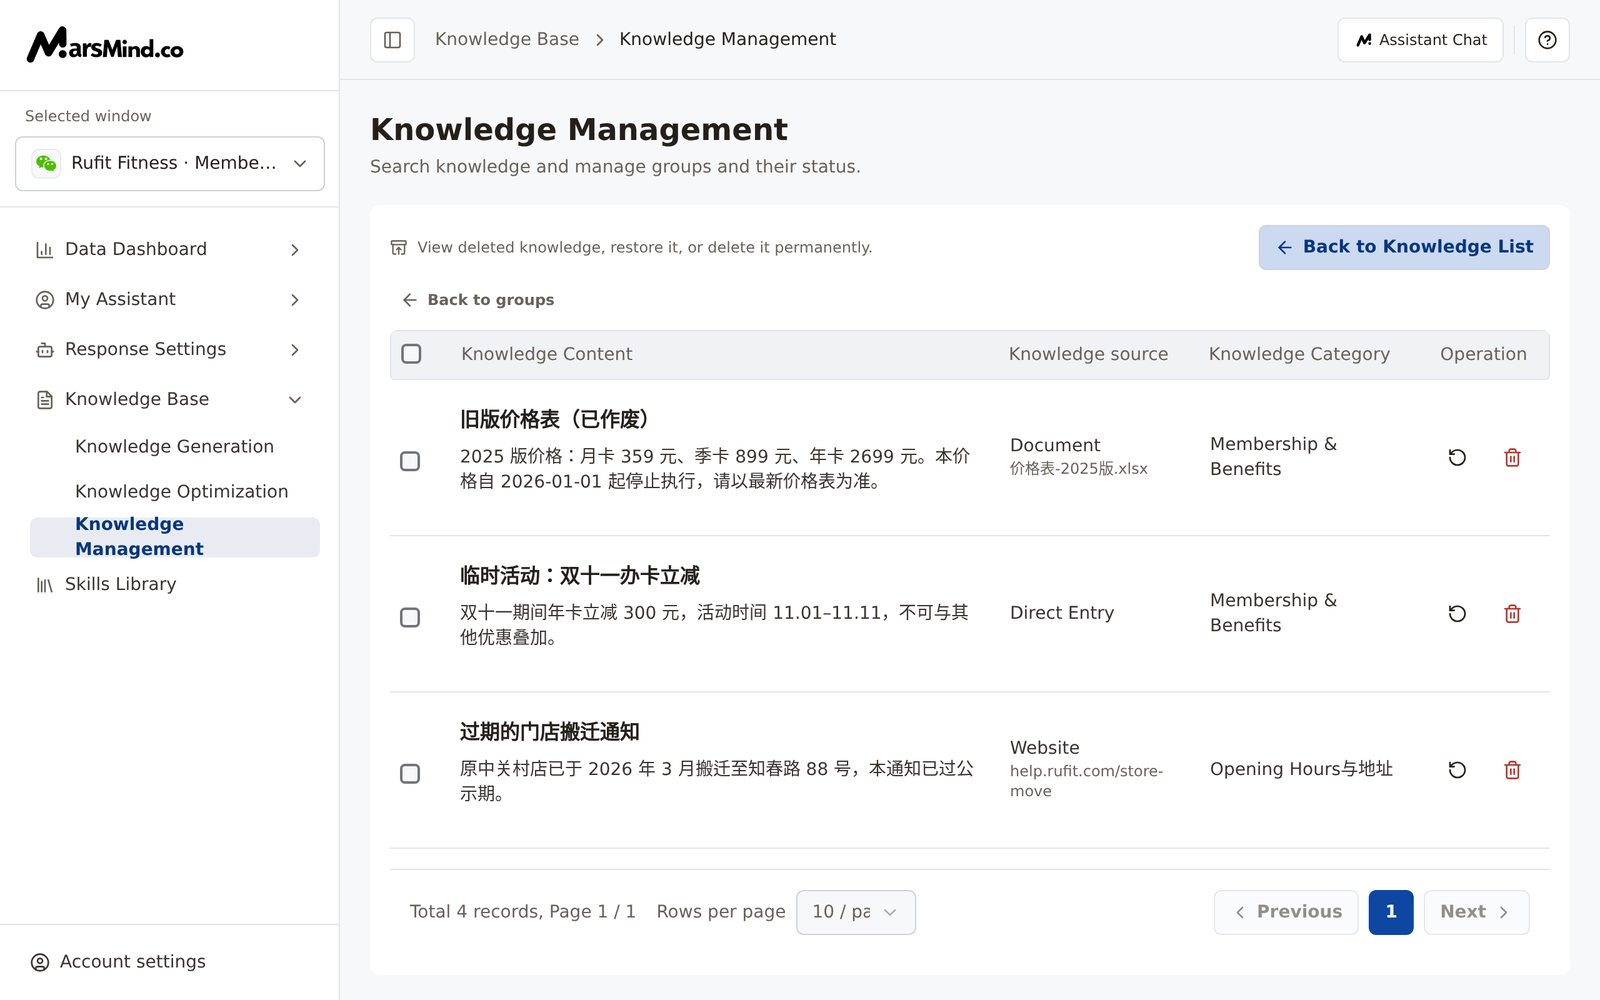Check the box for 过期的门店搬迁通知 row

[410, 773]
